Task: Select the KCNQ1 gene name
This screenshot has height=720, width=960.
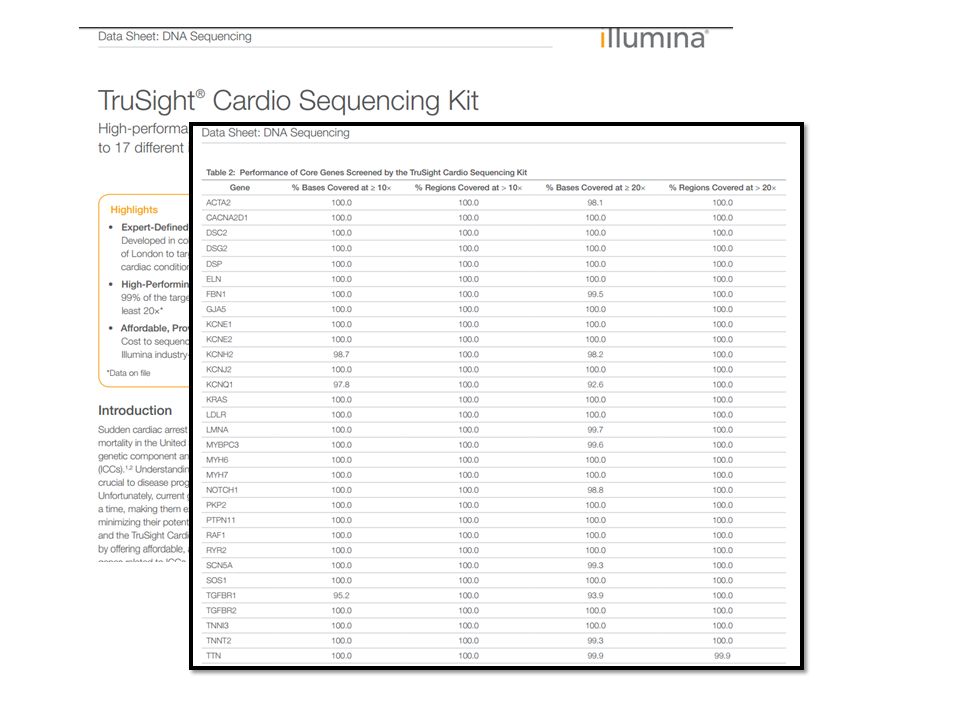Action: pos(220,384)
